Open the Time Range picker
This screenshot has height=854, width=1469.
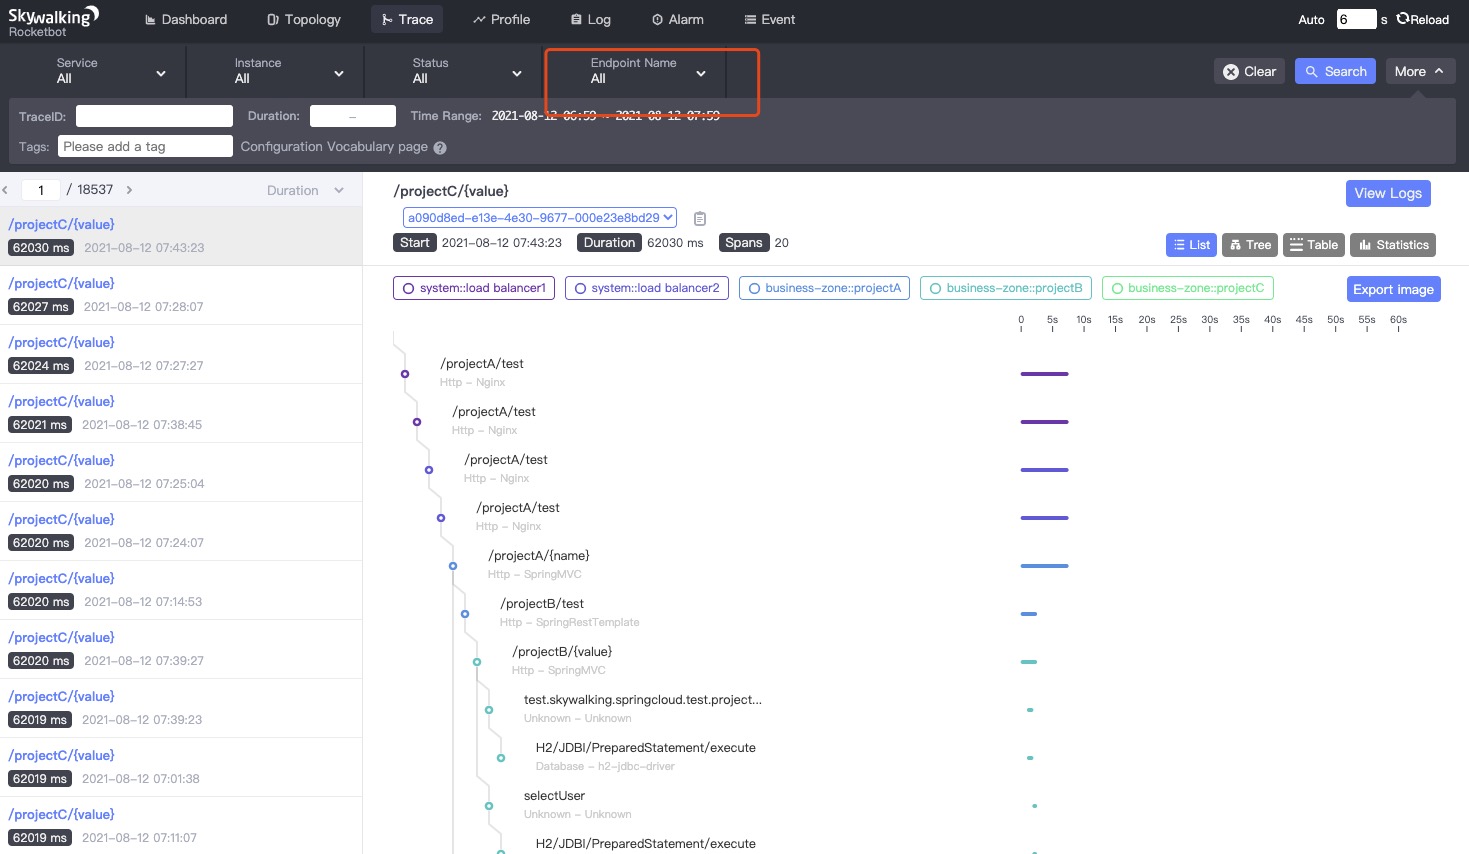coord(605,116)
